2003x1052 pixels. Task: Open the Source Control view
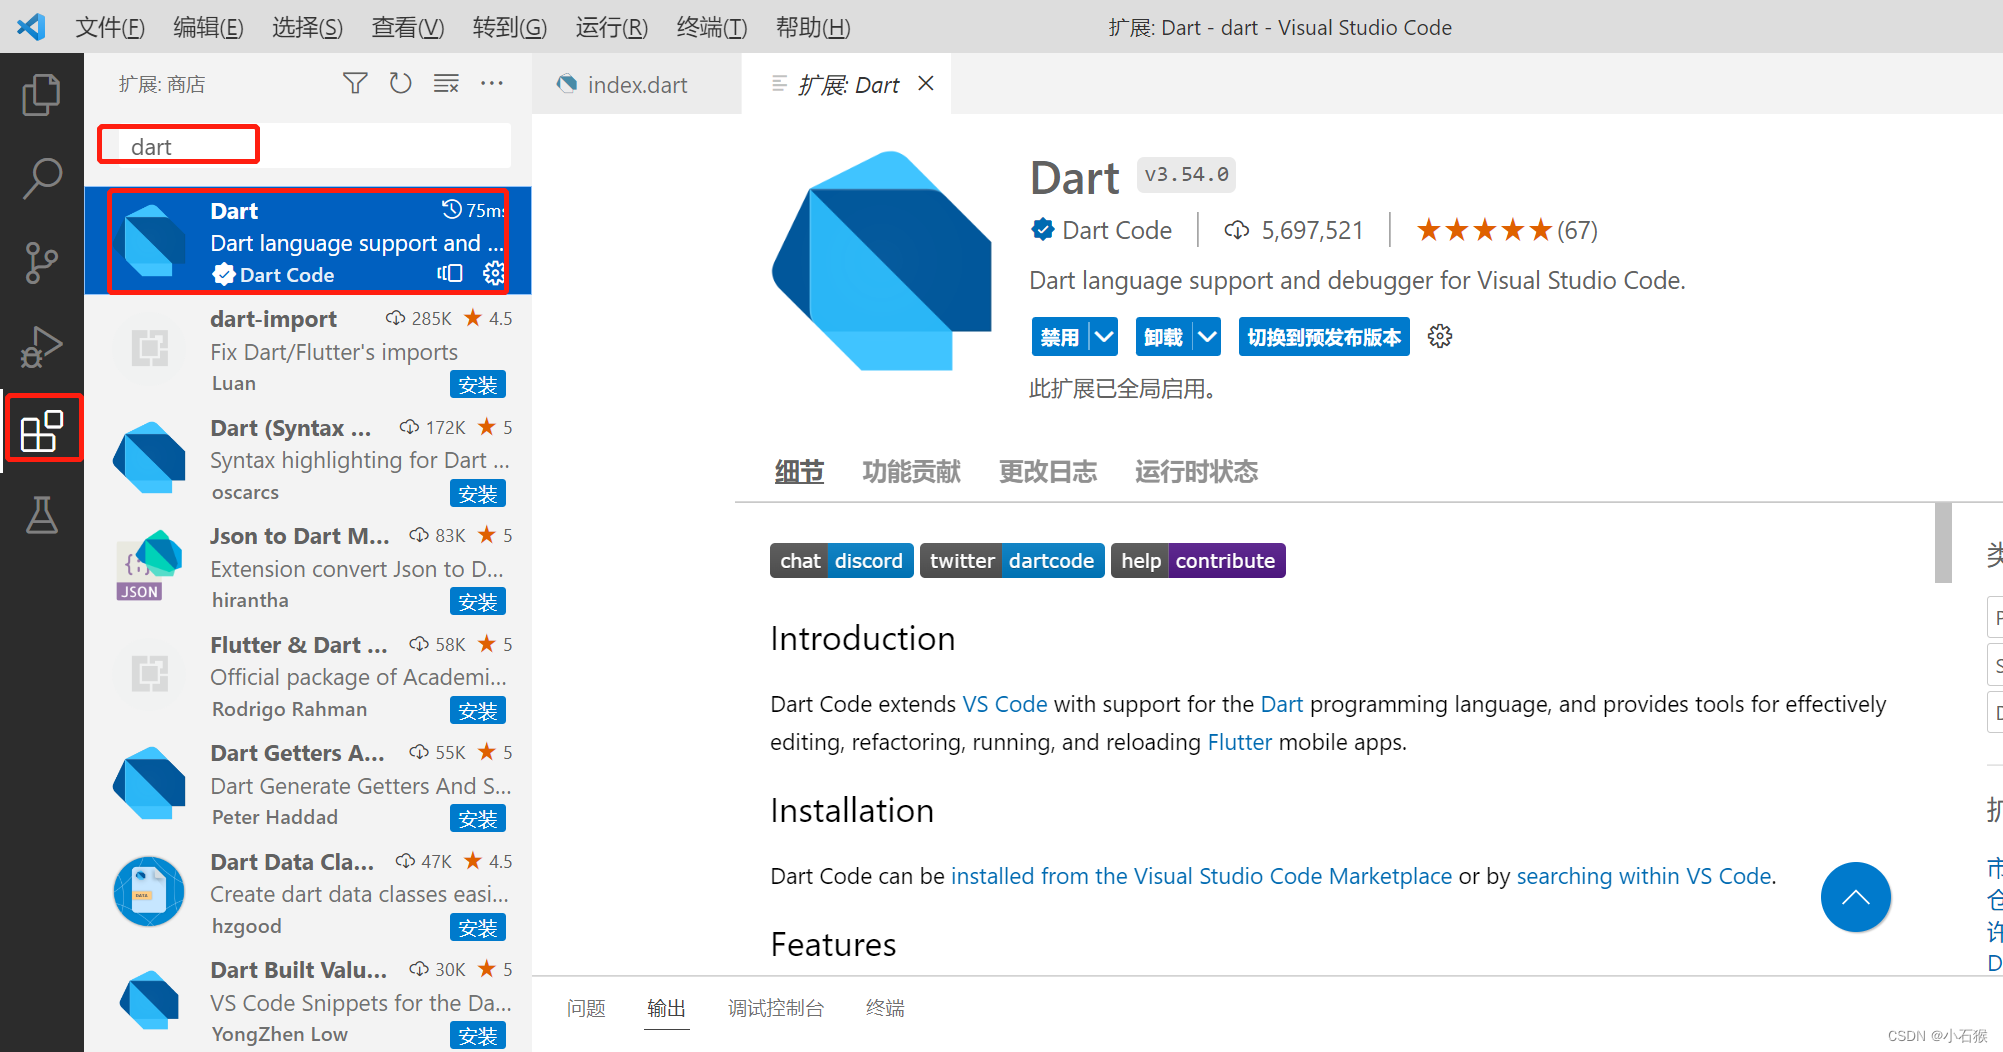(x=41, y=262)
